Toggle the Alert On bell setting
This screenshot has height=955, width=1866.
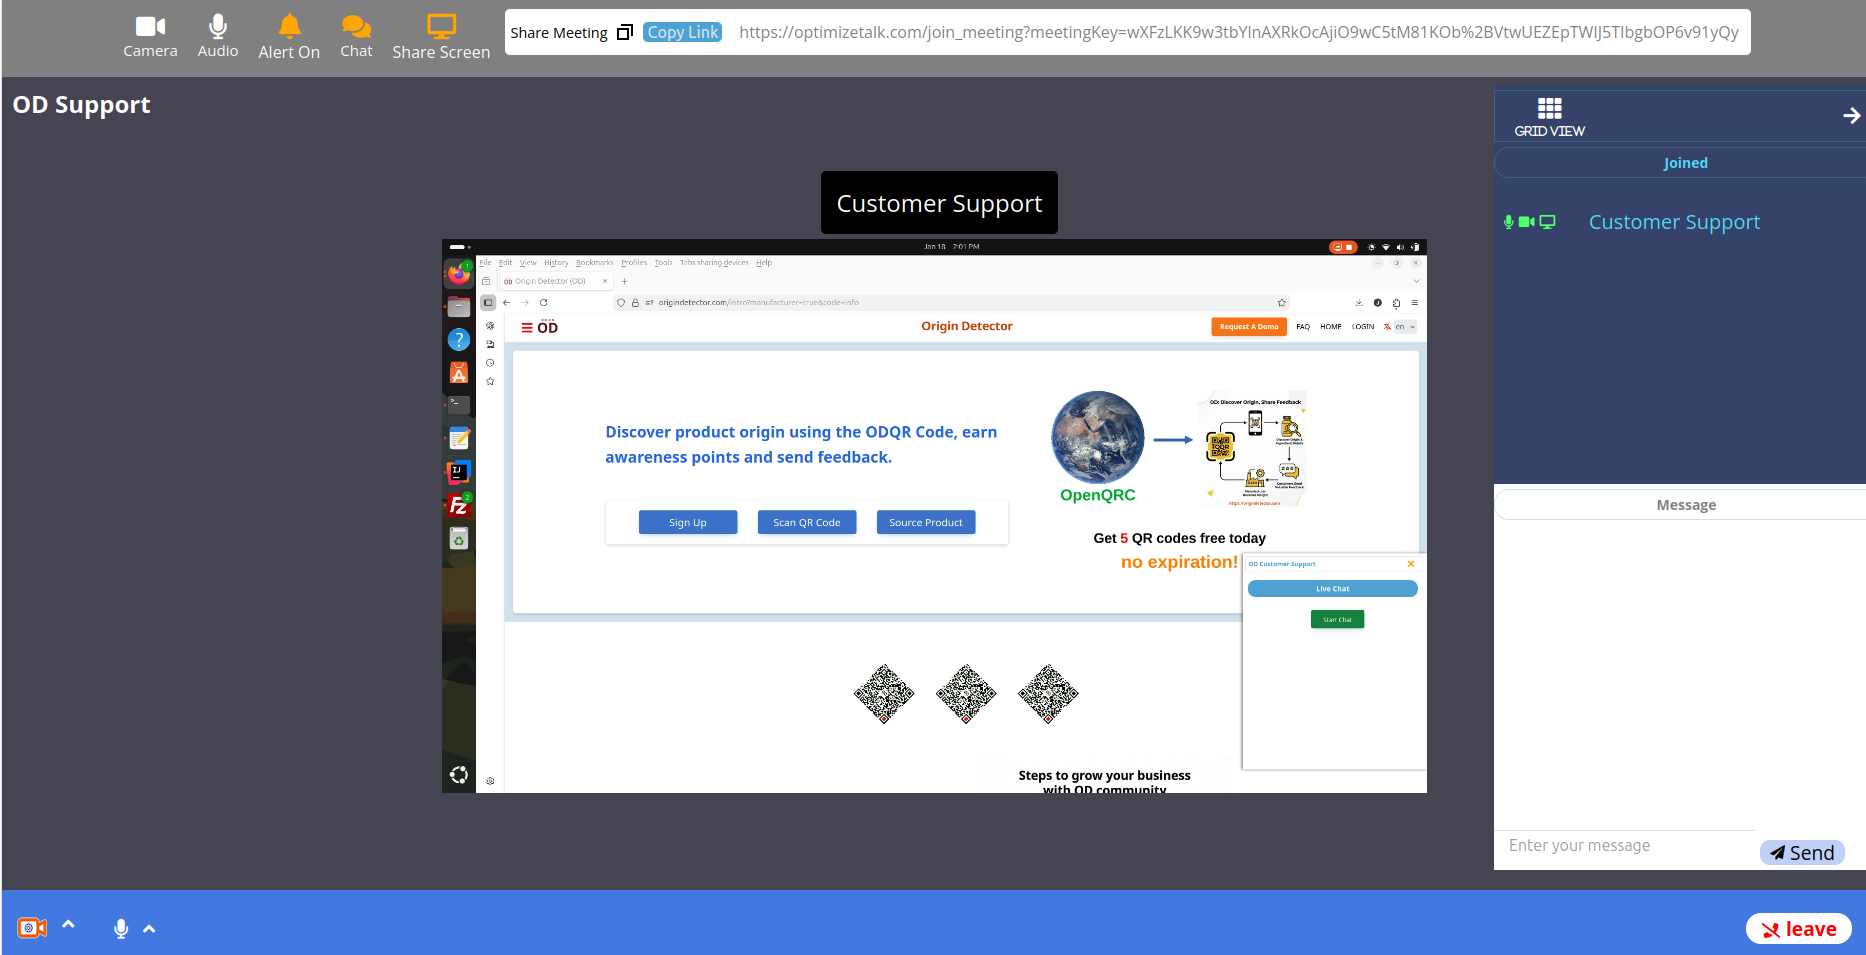288,26
